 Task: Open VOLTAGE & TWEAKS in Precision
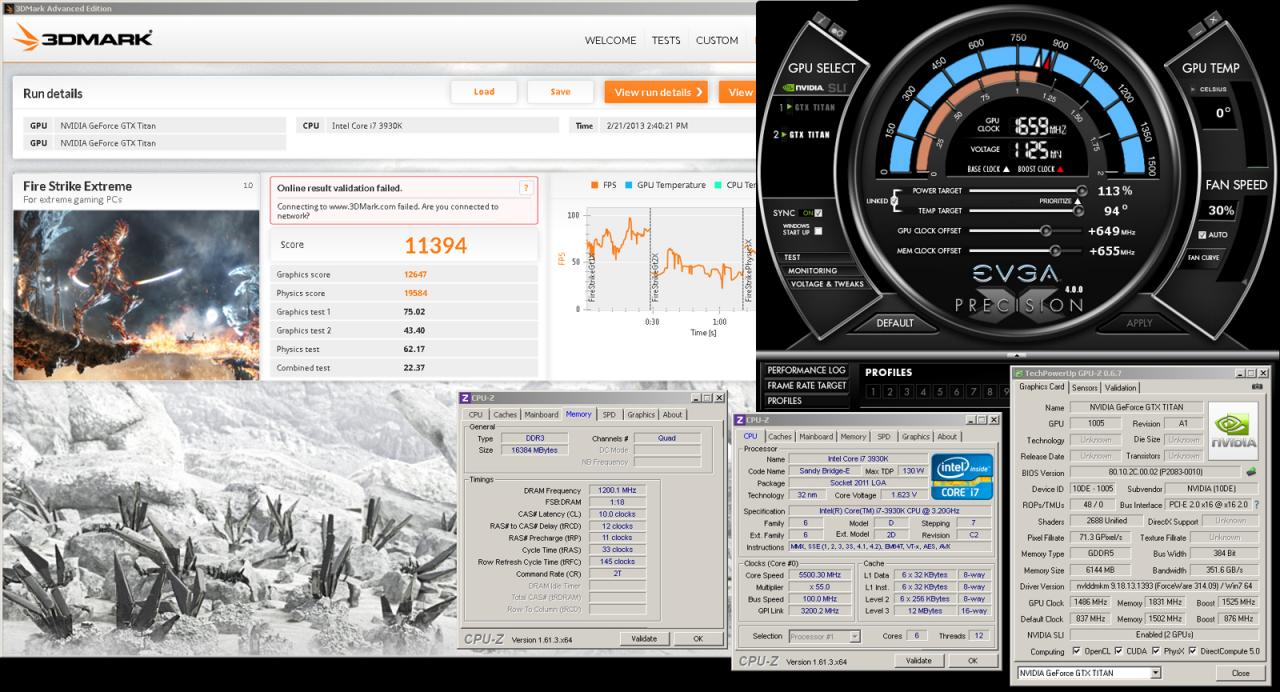click(x=825, y=284)
